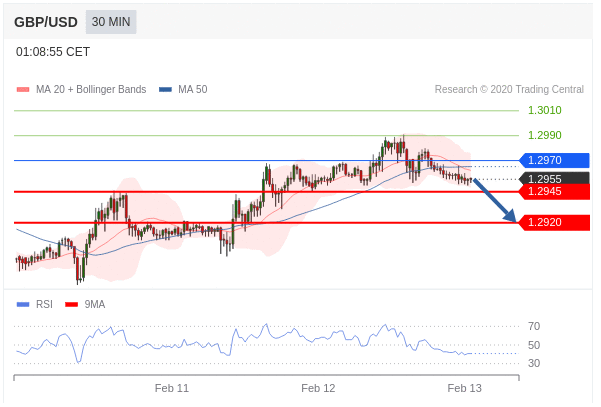Click the MA 20 + Bollinger Bands legend swatch
Viewport: 601px width, 407px height.
23,90
